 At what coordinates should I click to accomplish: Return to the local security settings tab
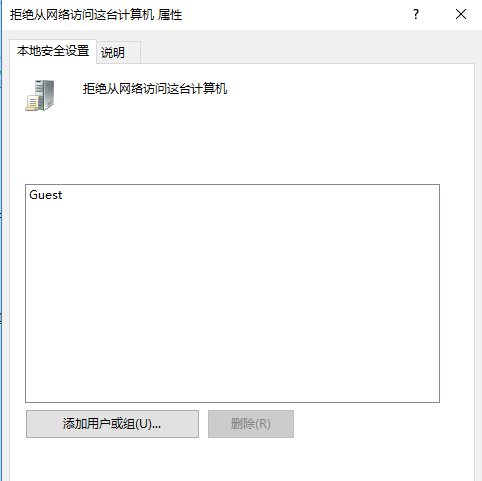click(x=53, y=51)
